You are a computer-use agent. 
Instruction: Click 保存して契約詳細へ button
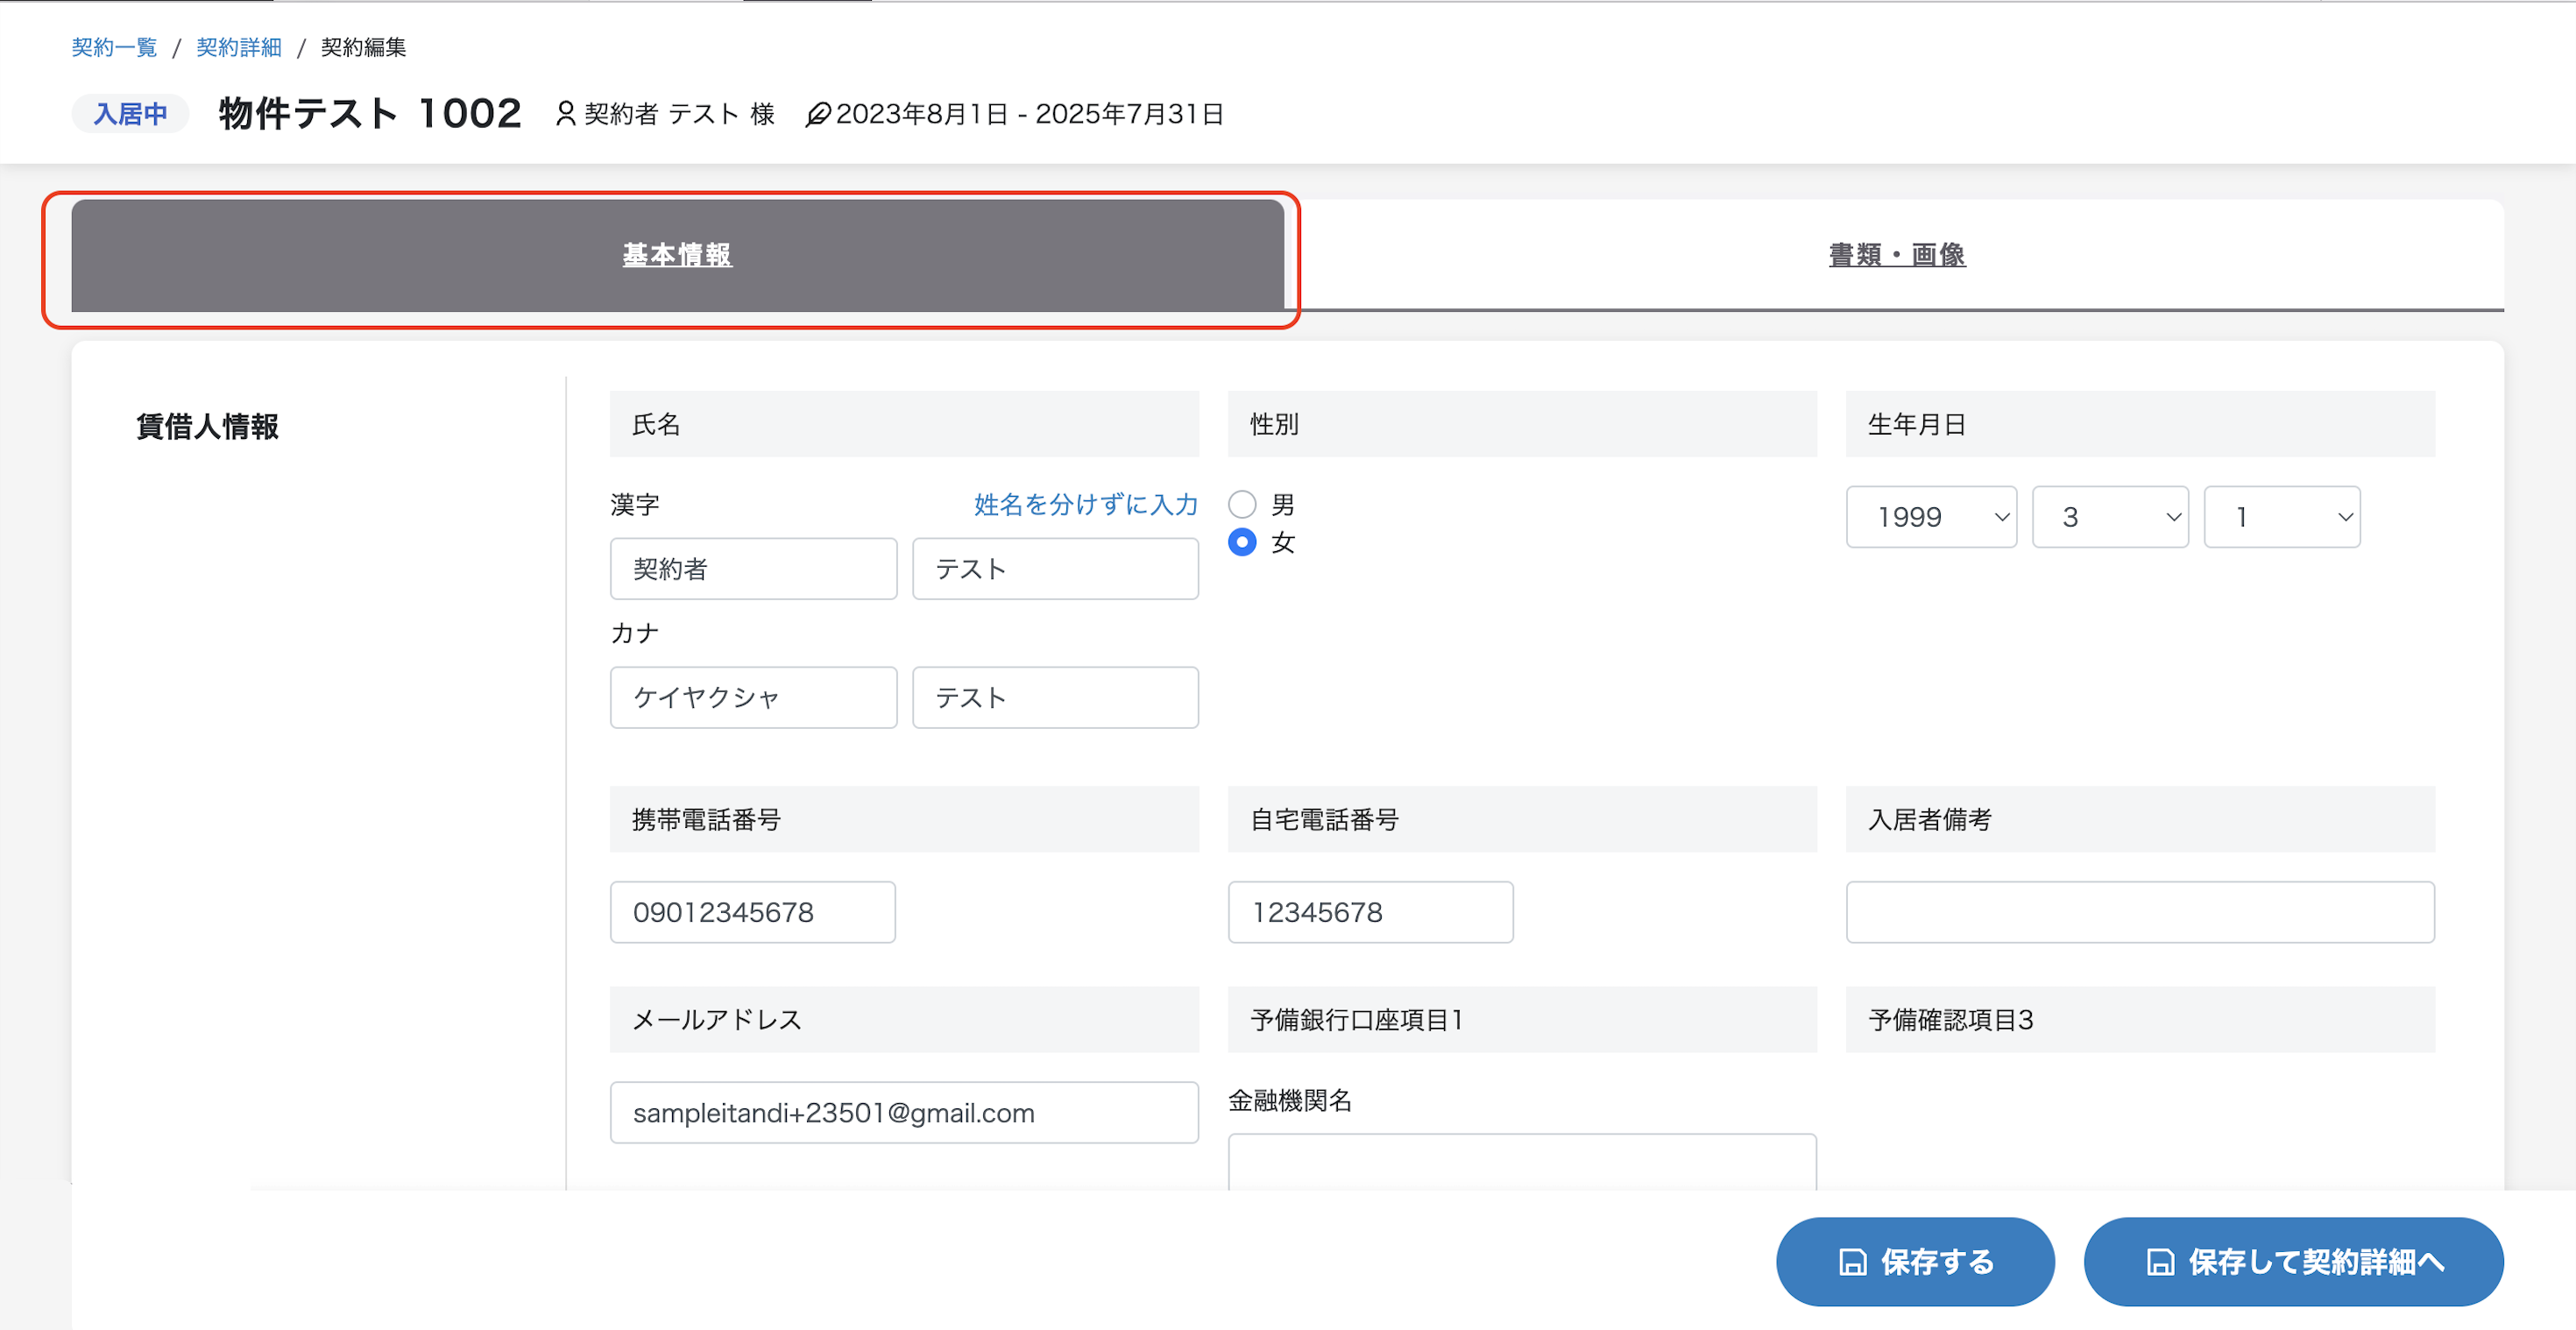(2293, 1262)
